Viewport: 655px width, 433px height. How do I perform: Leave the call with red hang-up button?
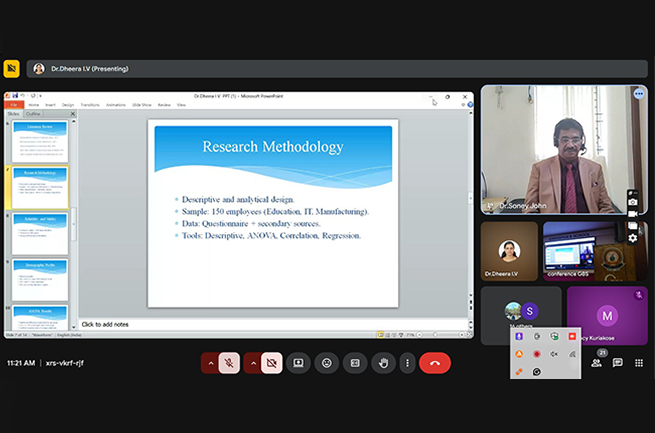point(435,363)
